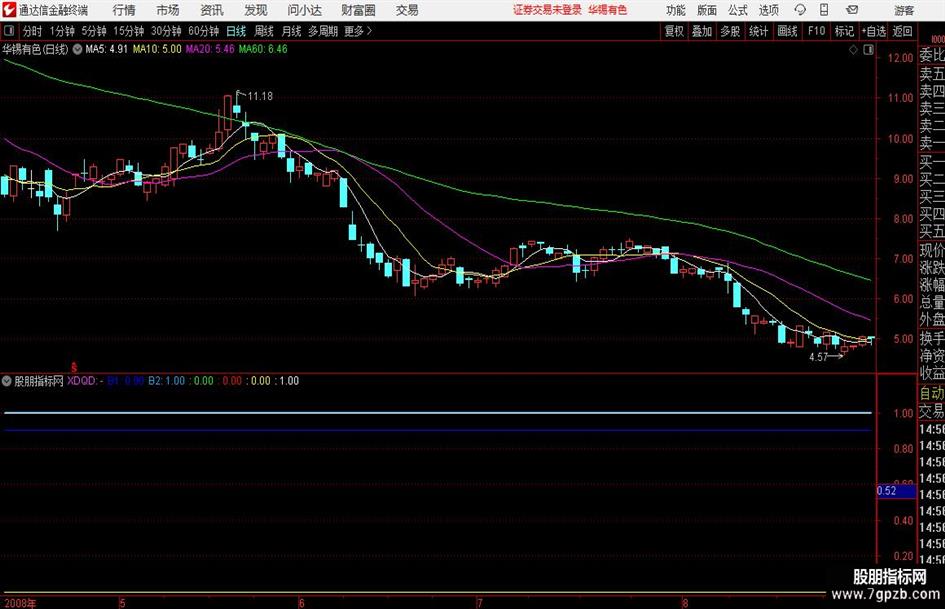Toggle the panel layout icon beside the diamond
The height and width of the screenshot is (609, 945).
click(868, 50)
